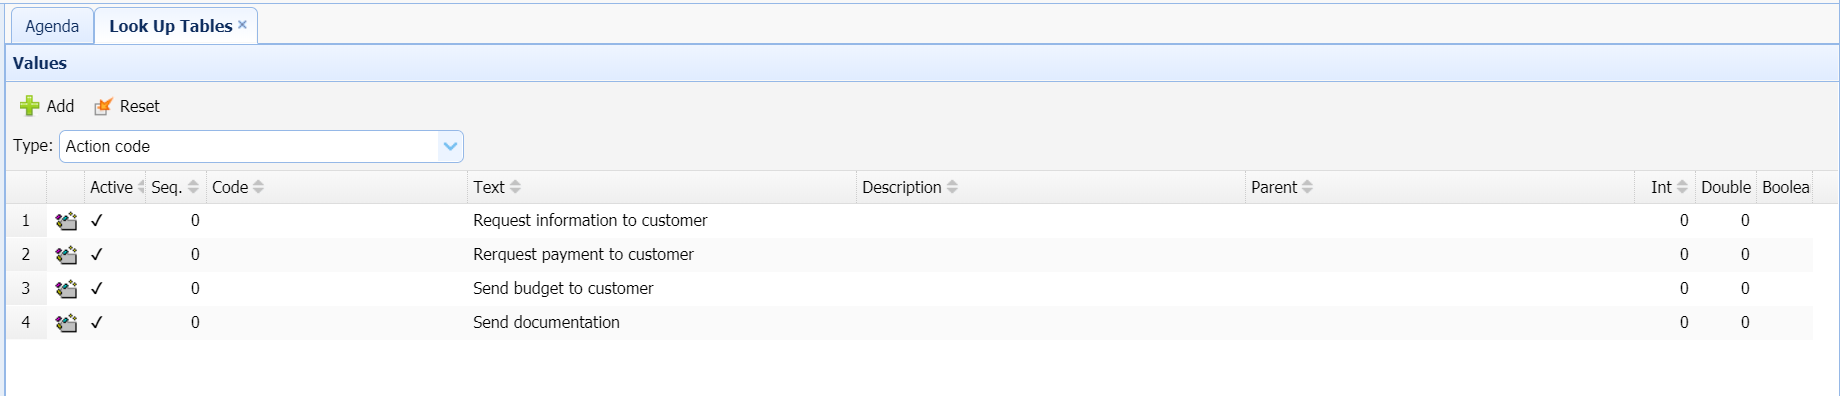The height and width of the screenshot is (396, 1844).
Task: Sort by the Description column arrows
Action: (x=952, y=187)
